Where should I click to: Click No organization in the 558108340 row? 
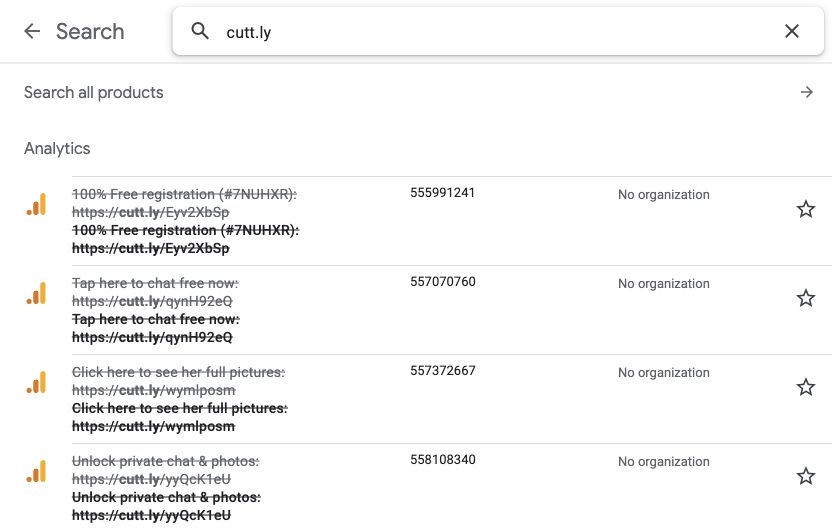663,462
